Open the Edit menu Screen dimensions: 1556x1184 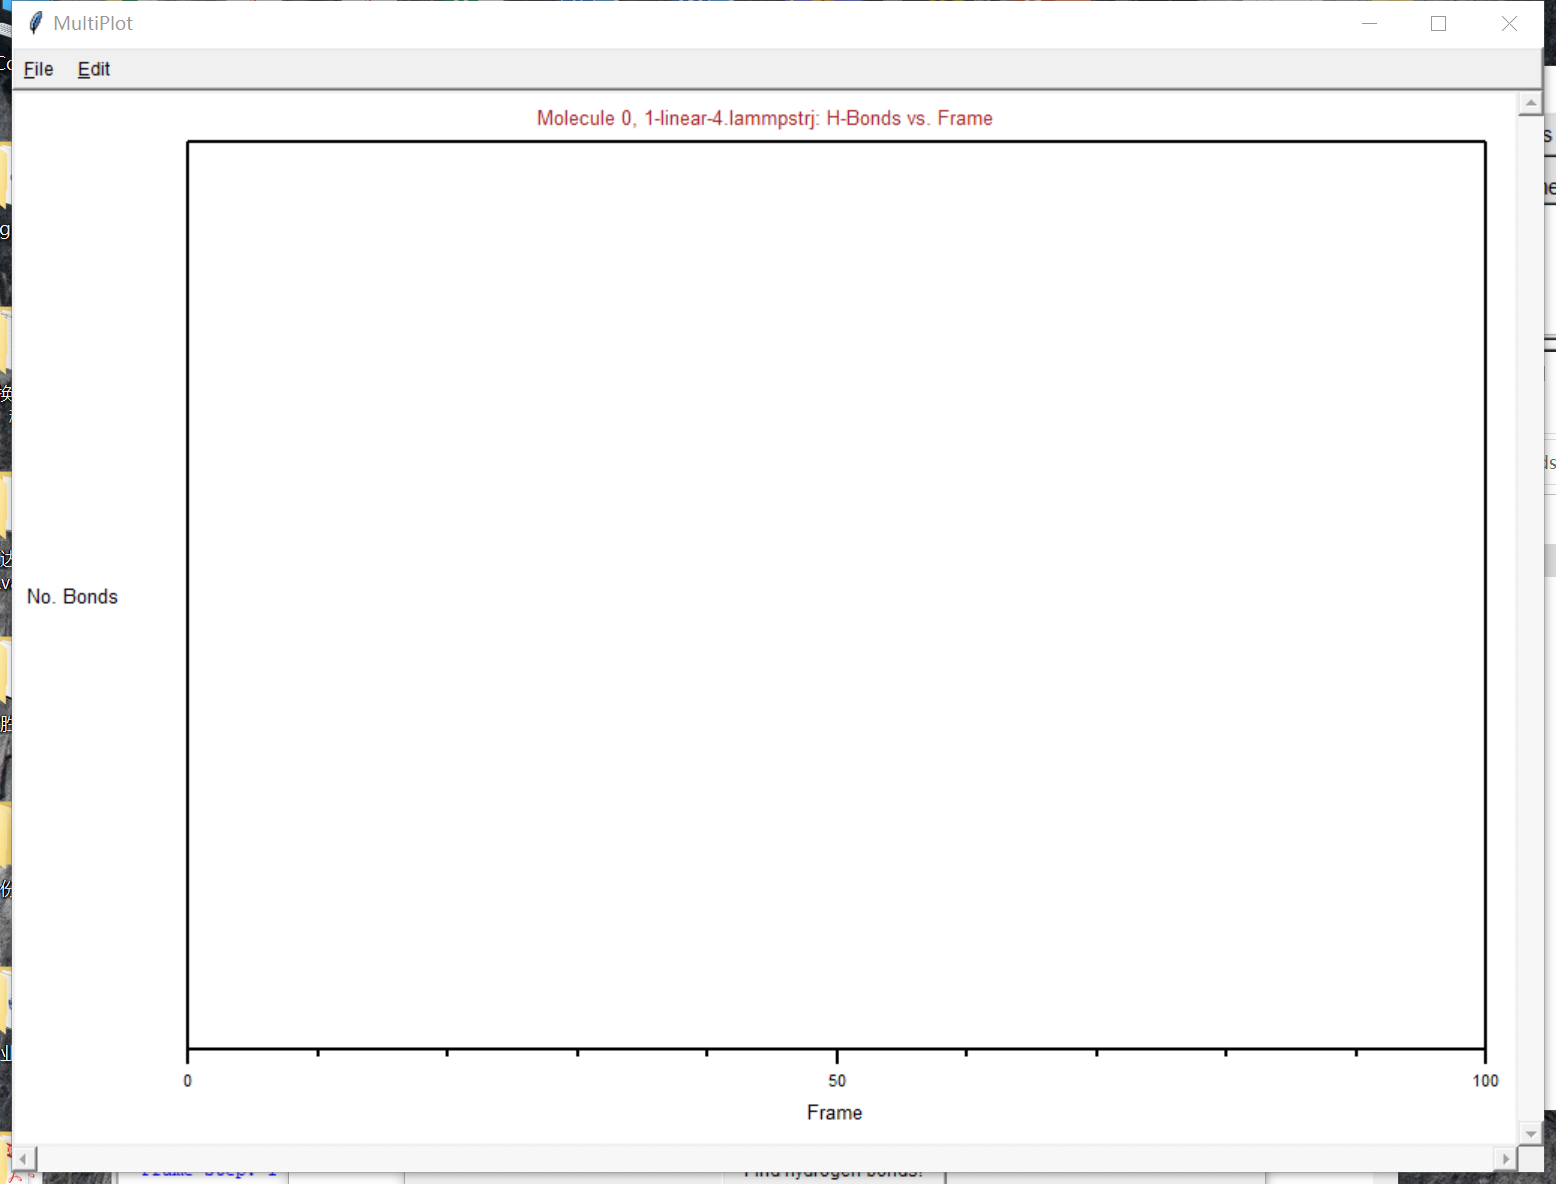click(x=94, y=69)
